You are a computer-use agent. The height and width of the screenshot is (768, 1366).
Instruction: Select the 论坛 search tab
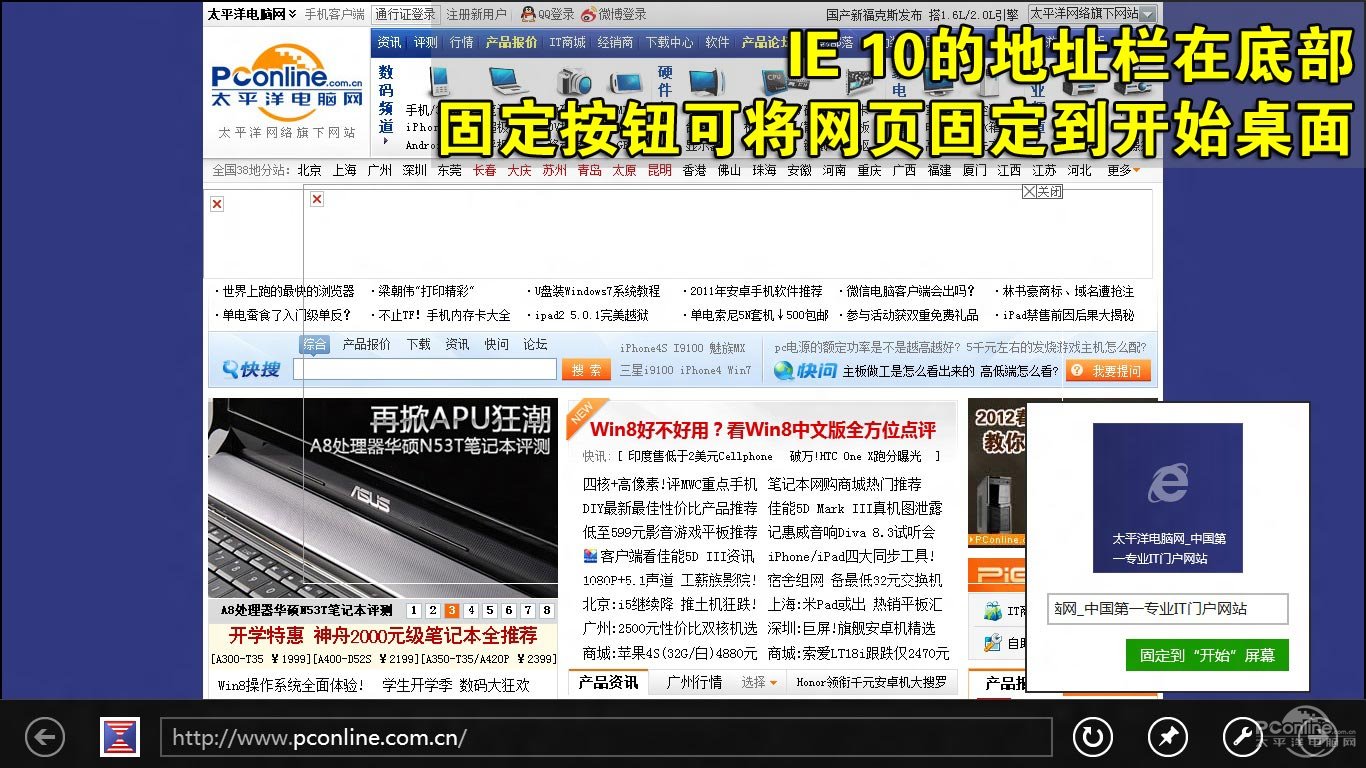[x=535, y=344]
